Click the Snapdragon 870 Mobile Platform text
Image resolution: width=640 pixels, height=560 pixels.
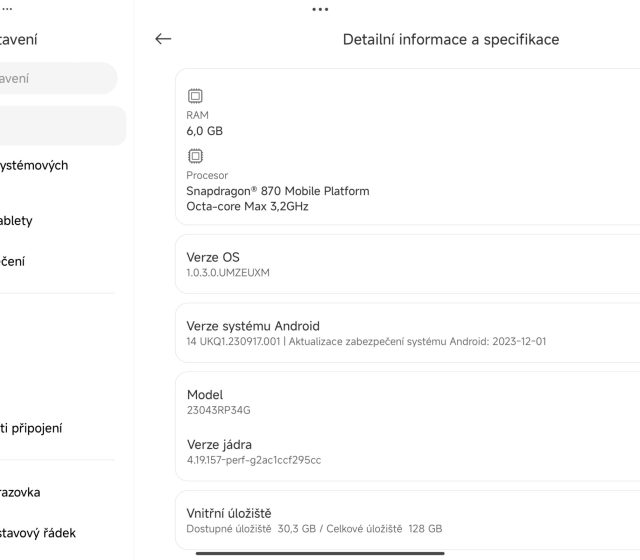tap(278, 191)
